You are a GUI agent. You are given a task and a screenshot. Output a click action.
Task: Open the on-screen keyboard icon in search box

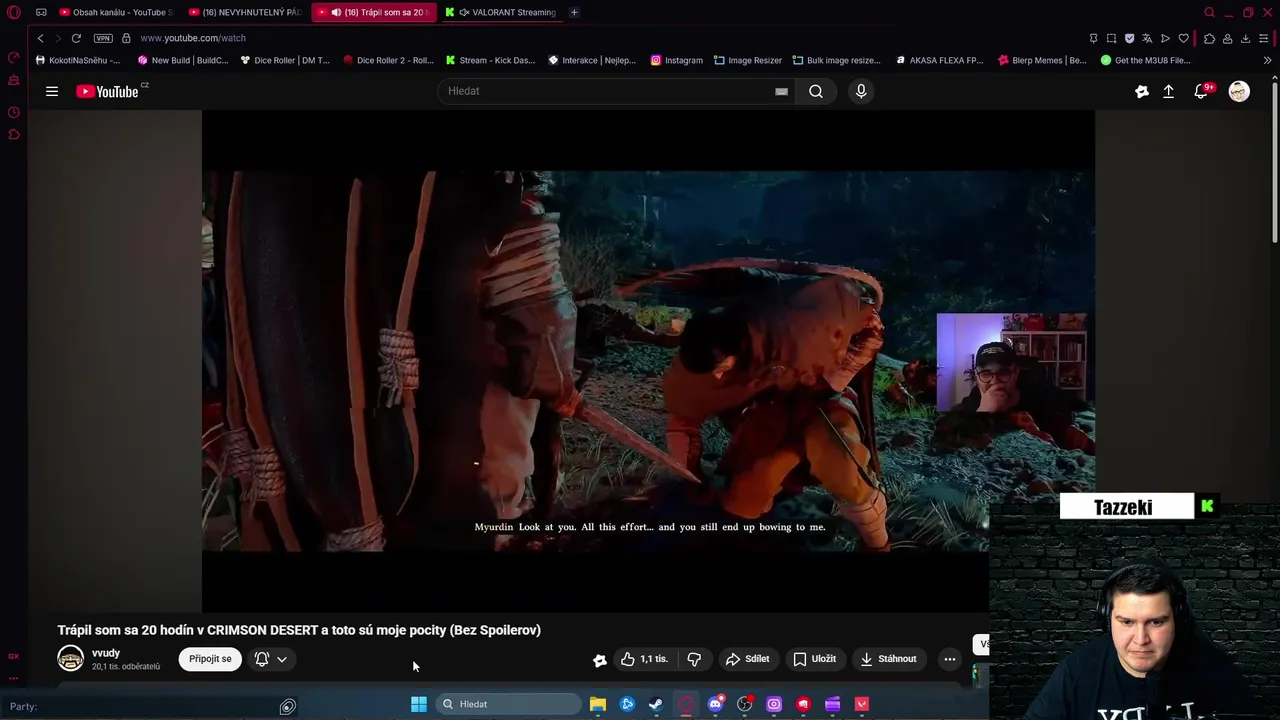(782, 91)
